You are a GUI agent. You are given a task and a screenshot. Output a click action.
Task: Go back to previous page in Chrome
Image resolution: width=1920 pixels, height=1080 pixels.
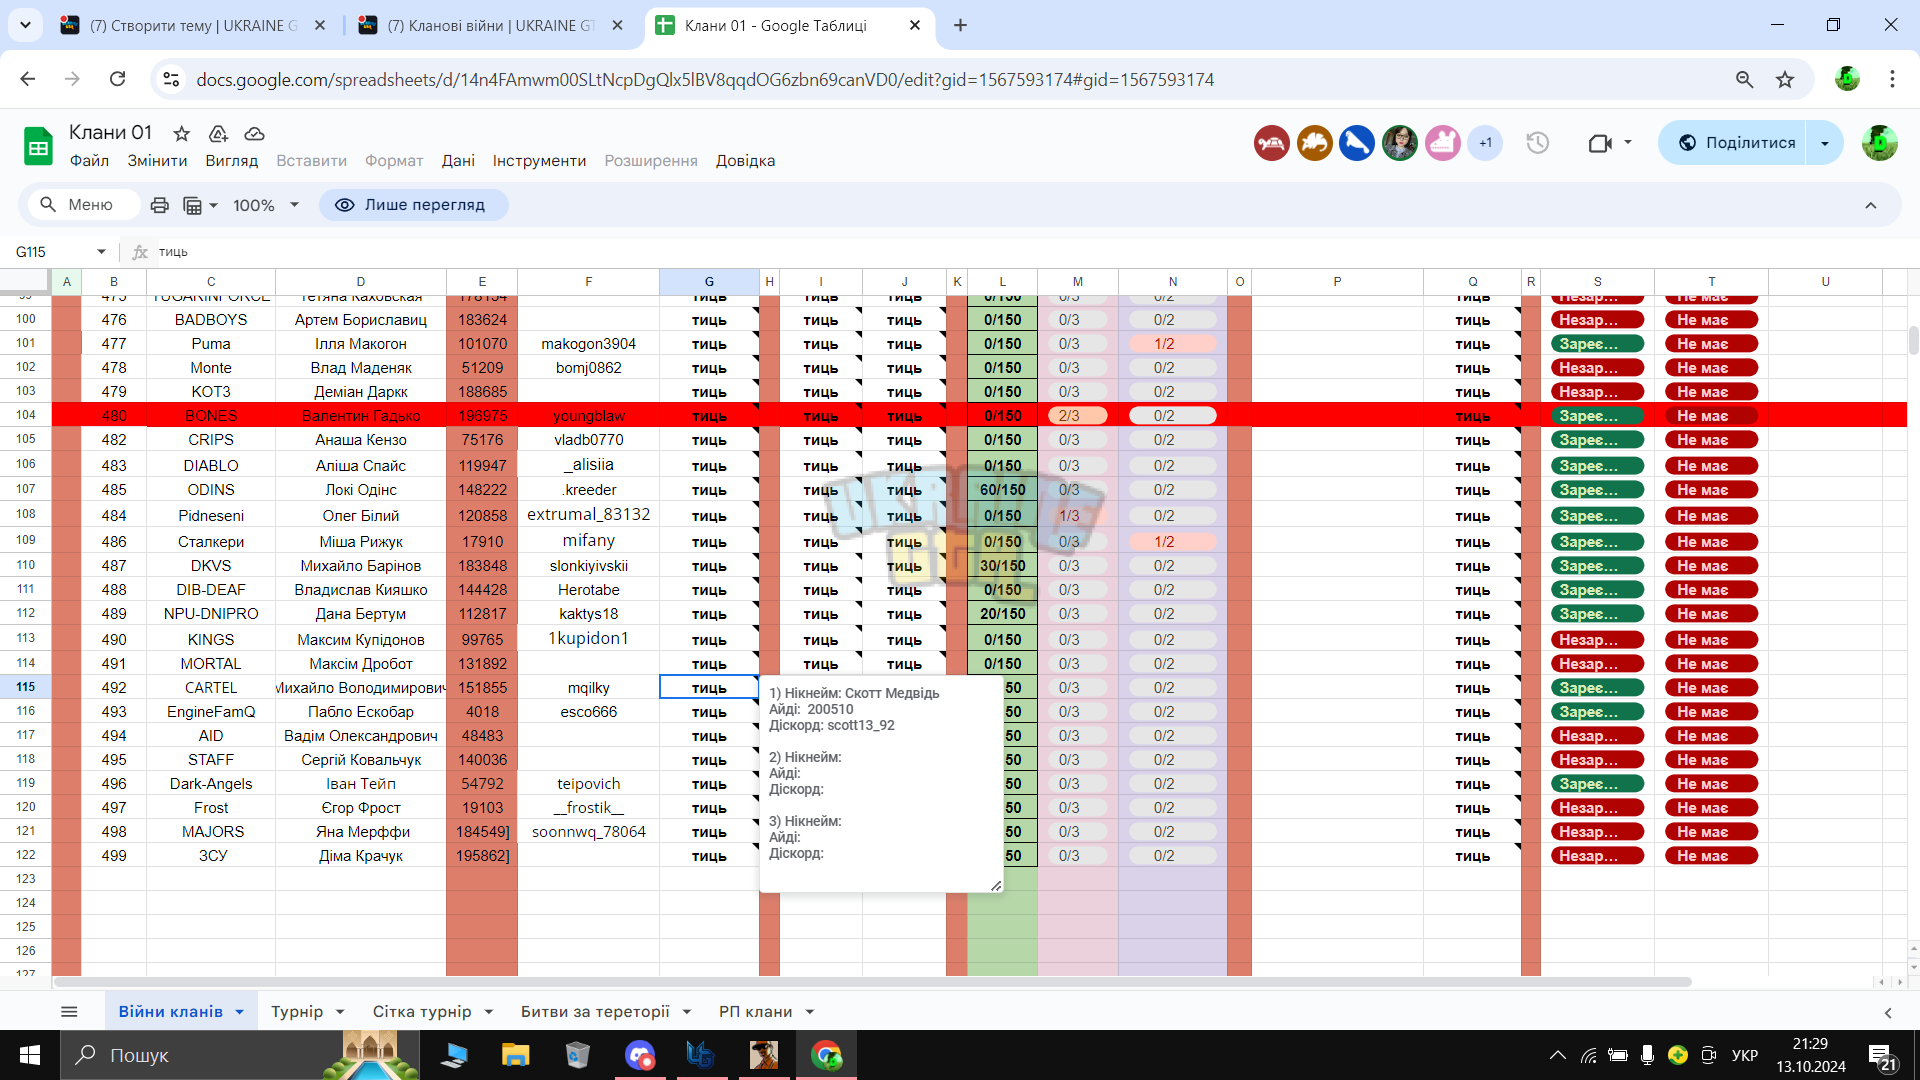pos(27,79)
